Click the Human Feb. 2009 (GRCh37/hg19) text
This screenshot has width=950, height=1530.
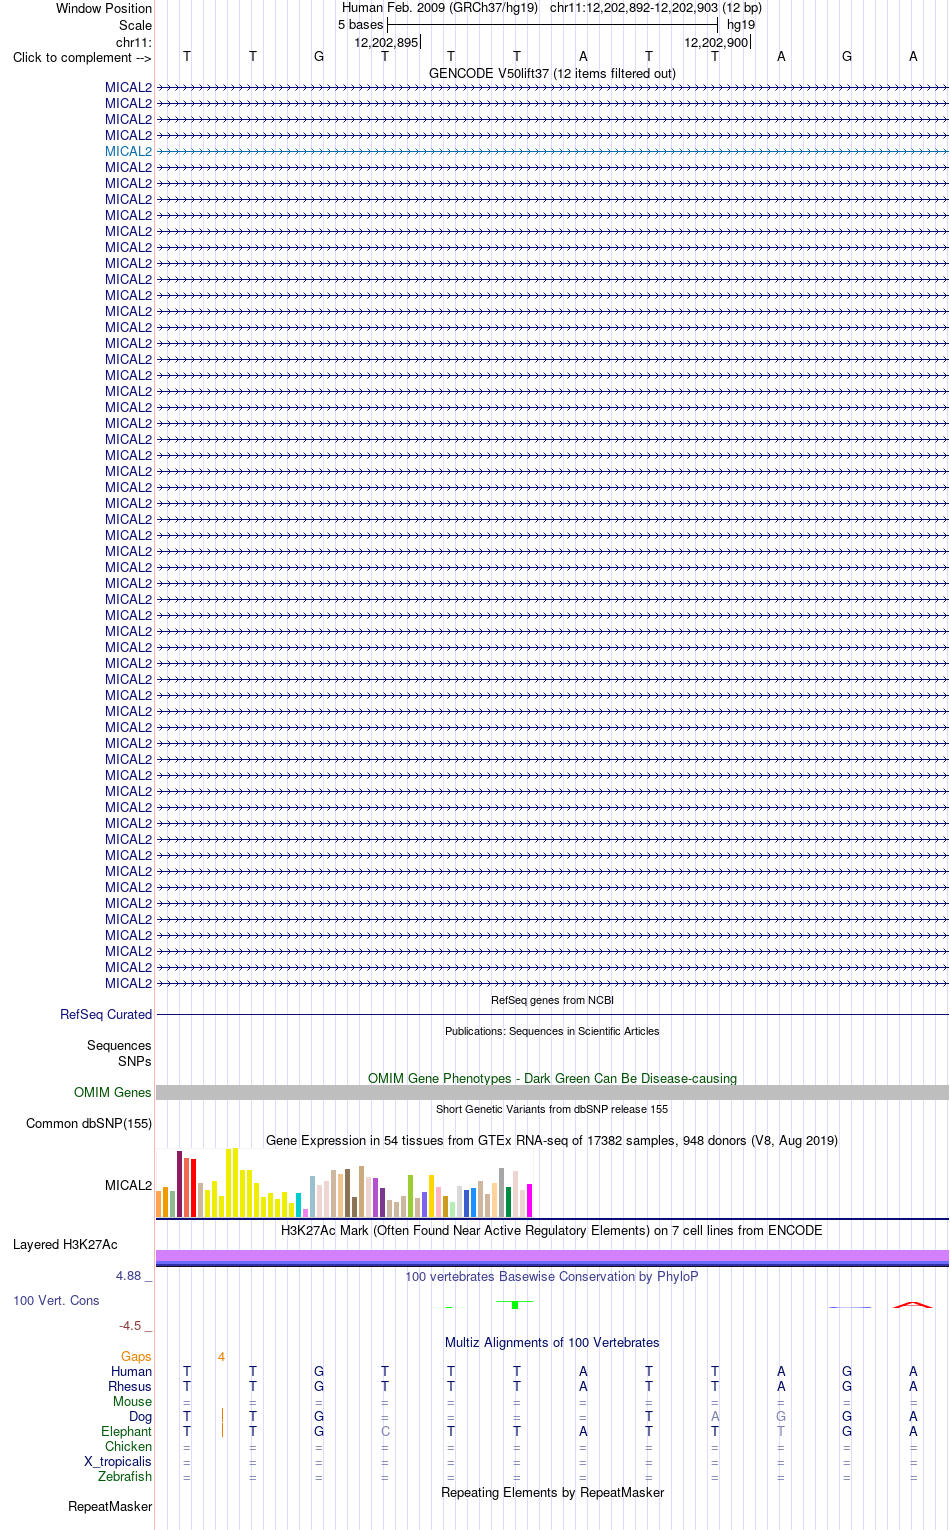click(440, 7)
